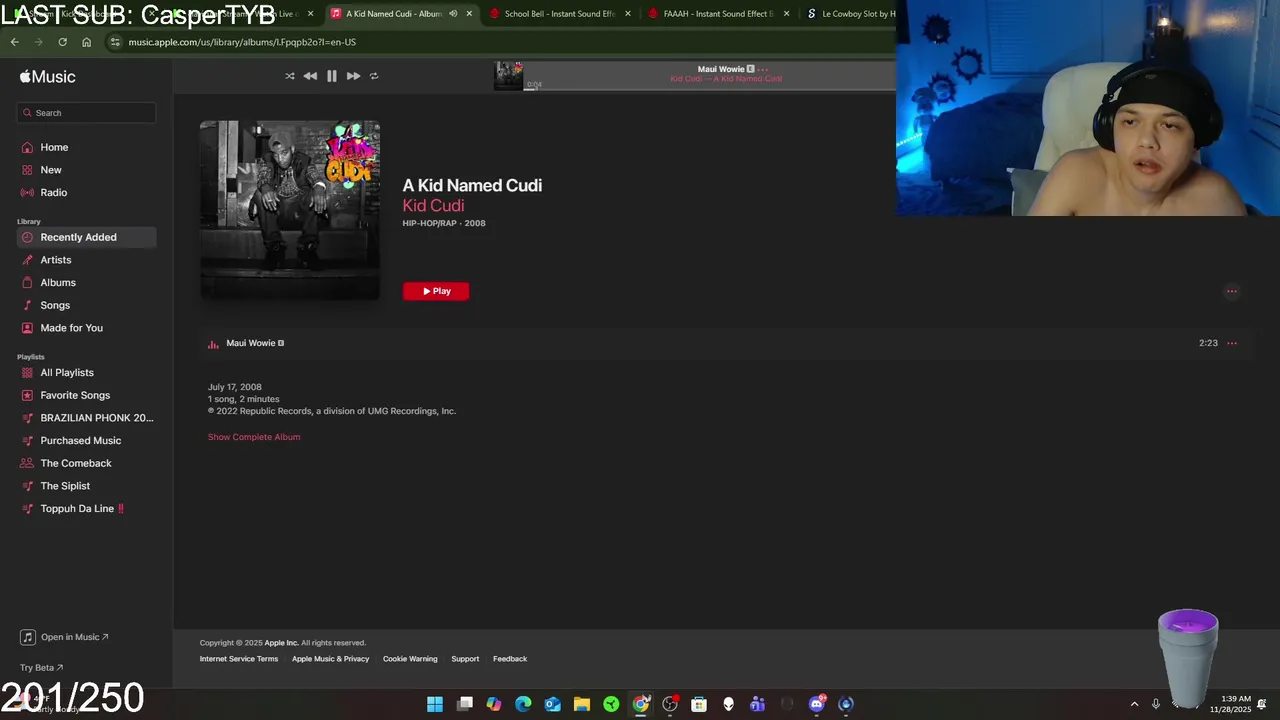Image resolution: width=1280 pixels, height=720 pixels.
Task: Click the address bar URL
Action: point(242,42)
